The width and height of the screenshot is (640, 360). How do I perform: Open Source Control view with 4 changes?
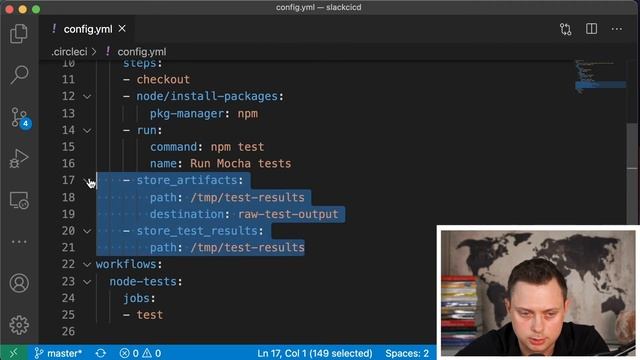(x=20, y=118)
